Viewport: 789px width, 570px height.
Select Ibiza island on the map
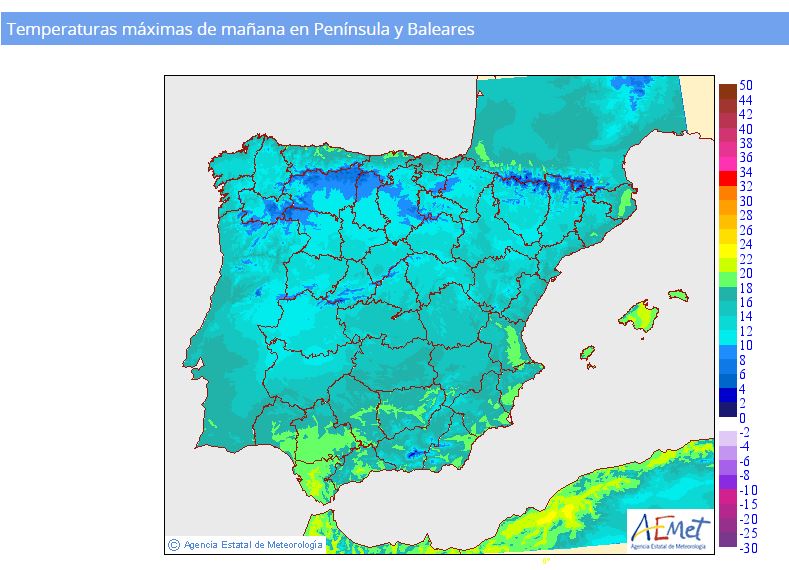click(588, 352)
